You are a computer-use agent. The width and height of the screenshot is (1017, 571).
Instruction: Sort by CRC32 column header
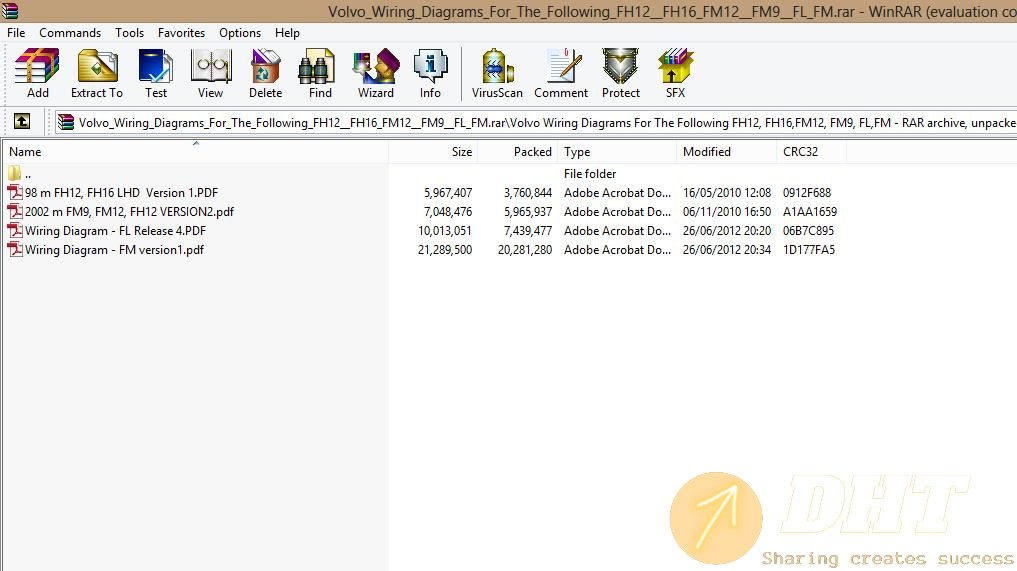tap(811, 152)
